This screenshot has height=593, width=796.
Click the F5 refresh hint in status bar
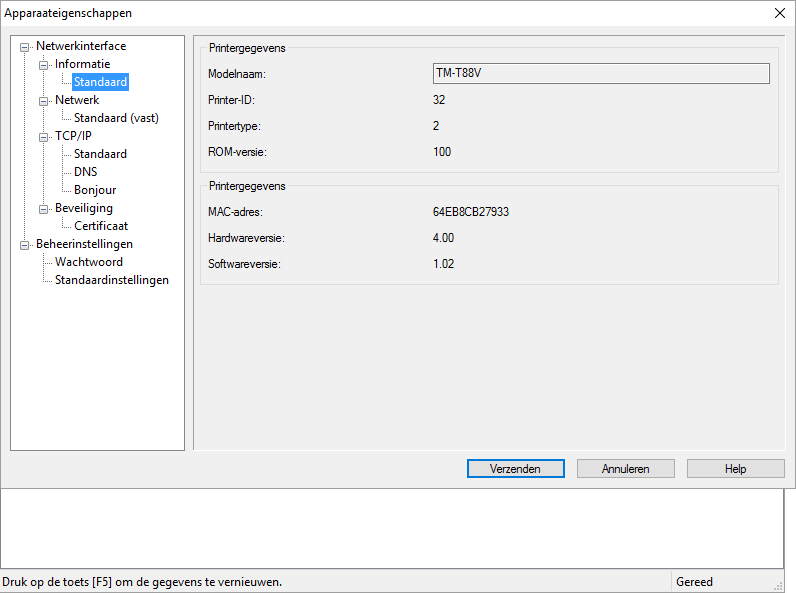pyautogui.click(x=142, y=582)
